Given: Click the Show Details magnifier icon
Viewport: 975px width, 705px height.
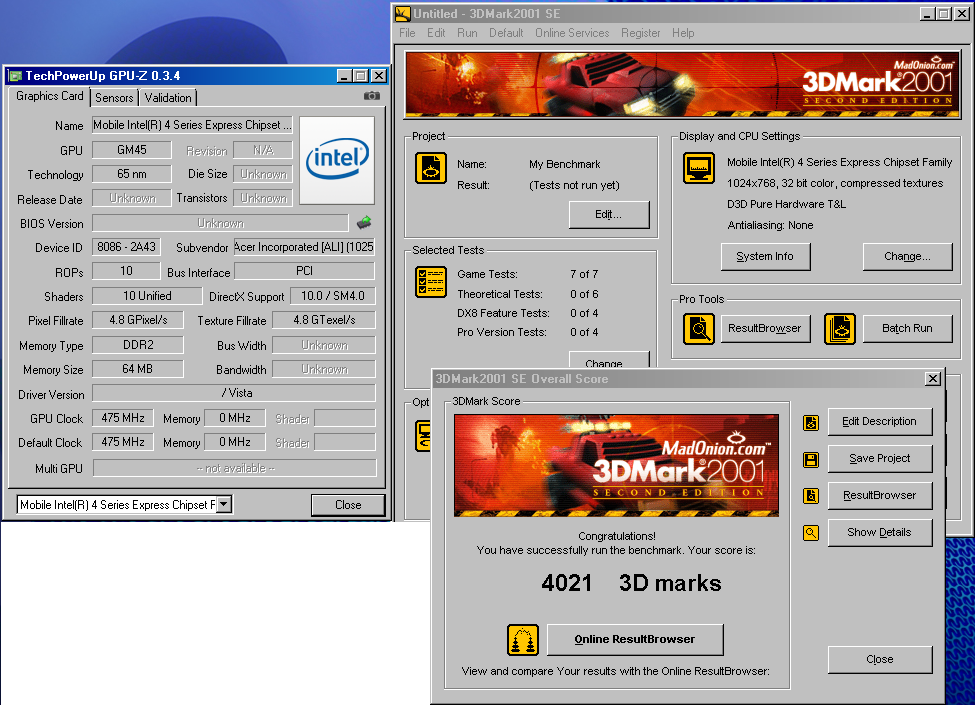Looking at the screenshot, I should [x=811, y=533].
